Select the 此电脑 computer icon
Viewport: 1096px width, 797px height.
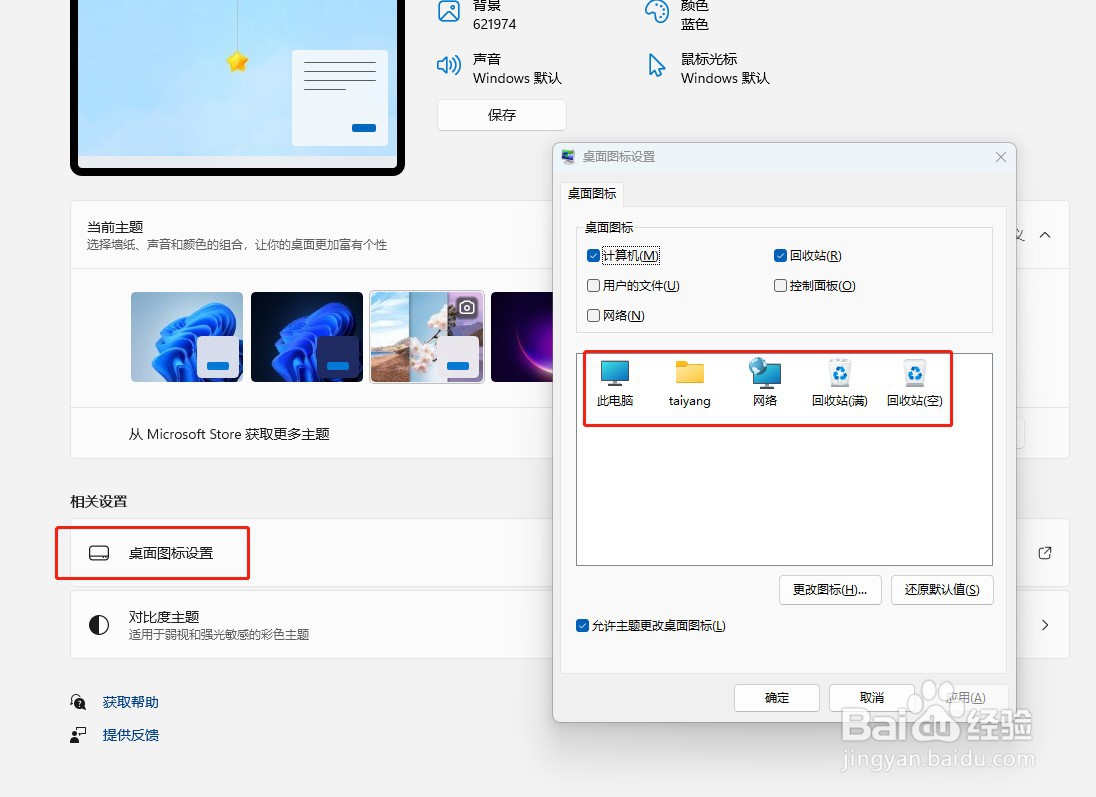(x=614, y=383)
